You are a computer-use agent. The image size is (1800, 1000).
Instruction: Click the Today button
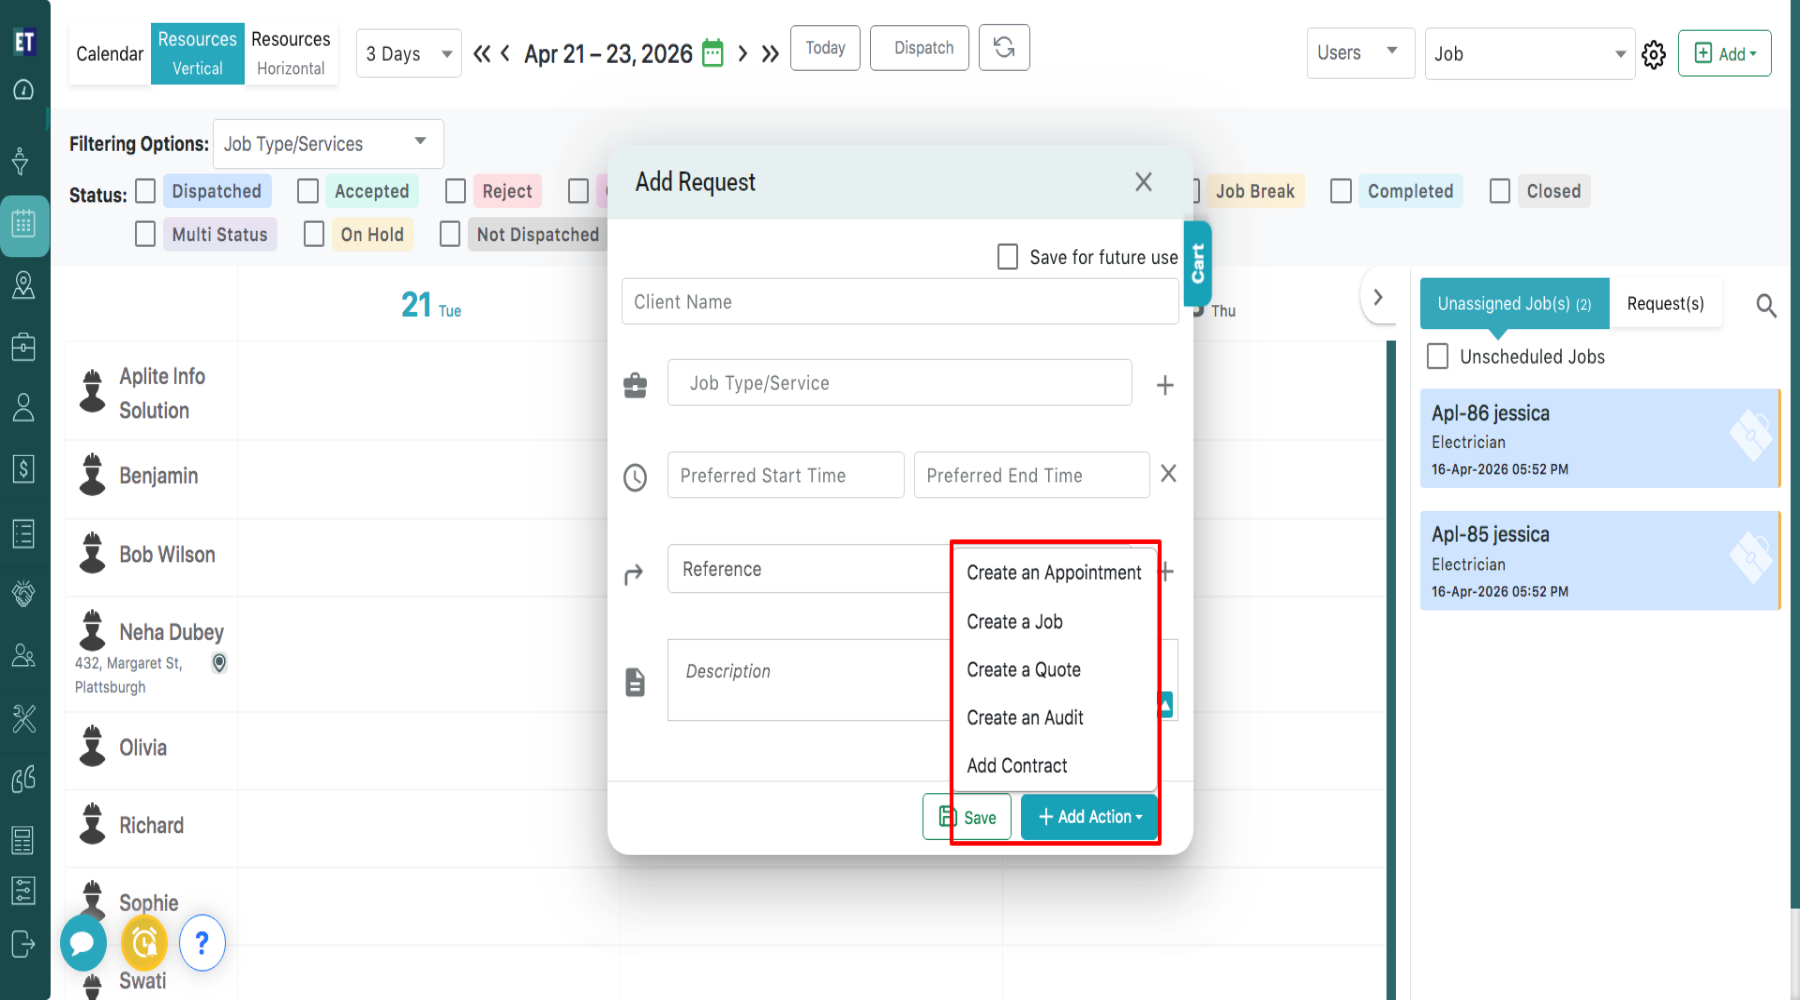(x=825, y=48)
